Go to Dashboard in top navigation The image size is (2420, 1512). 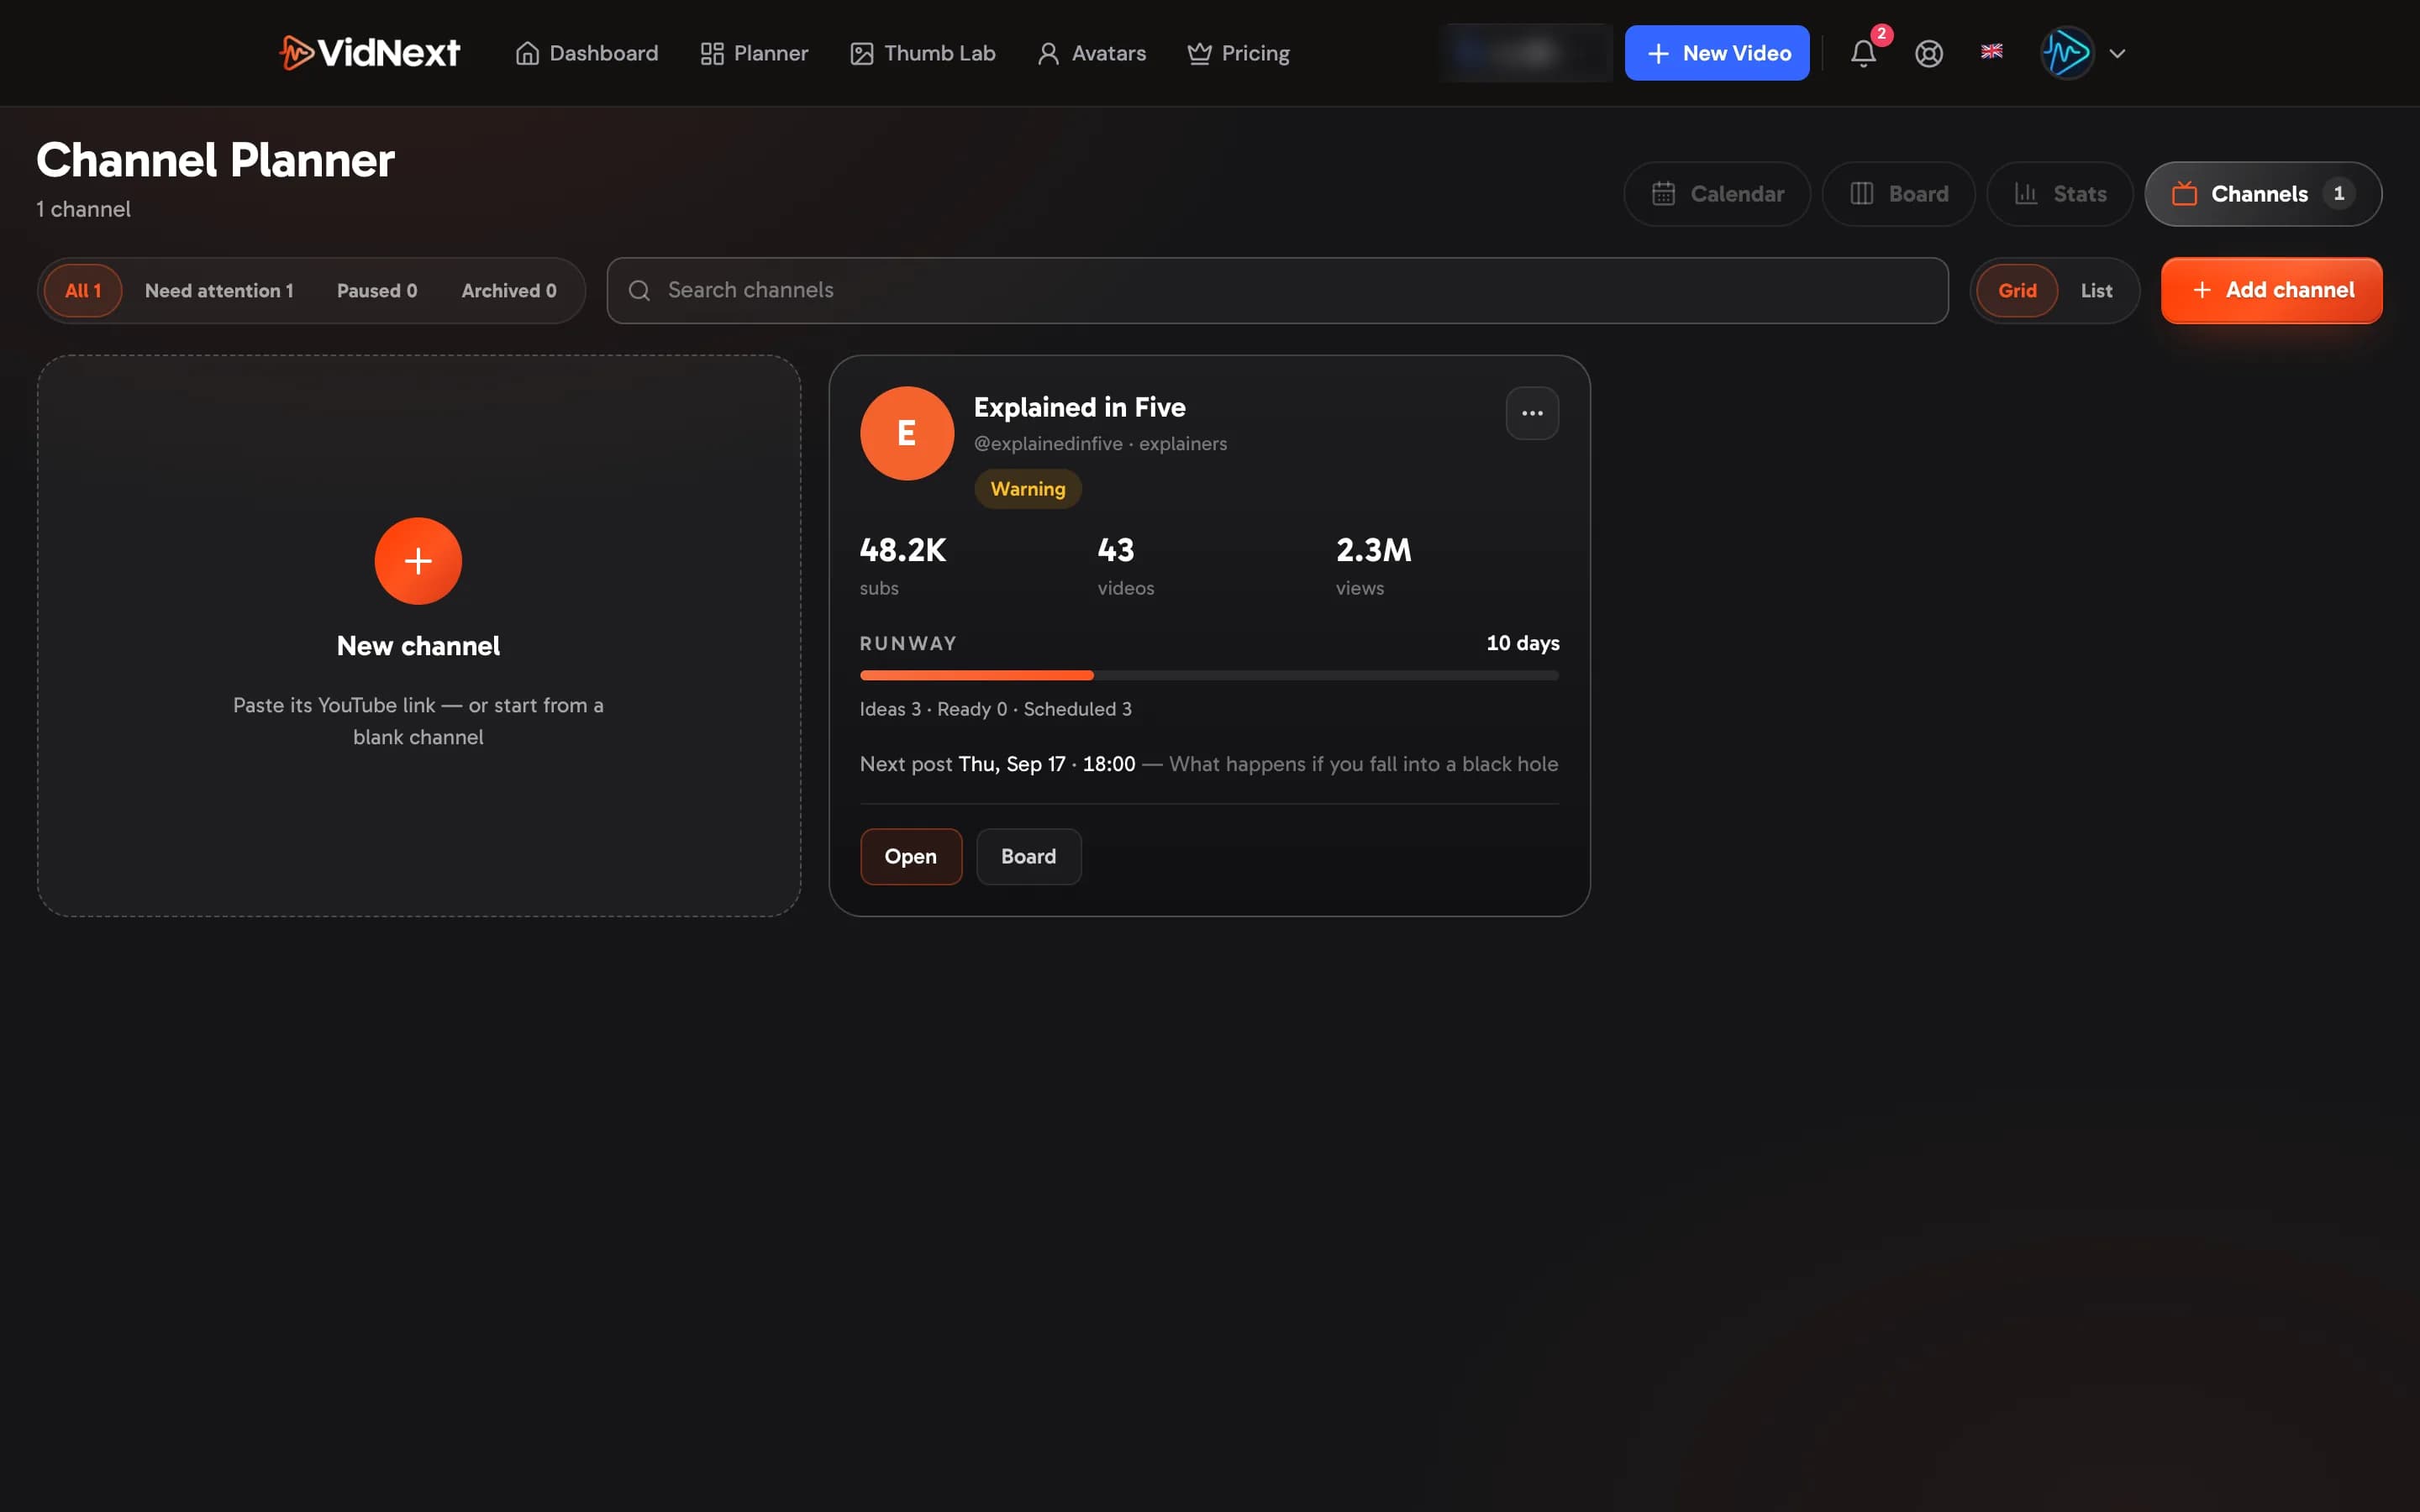coord(587,53)
